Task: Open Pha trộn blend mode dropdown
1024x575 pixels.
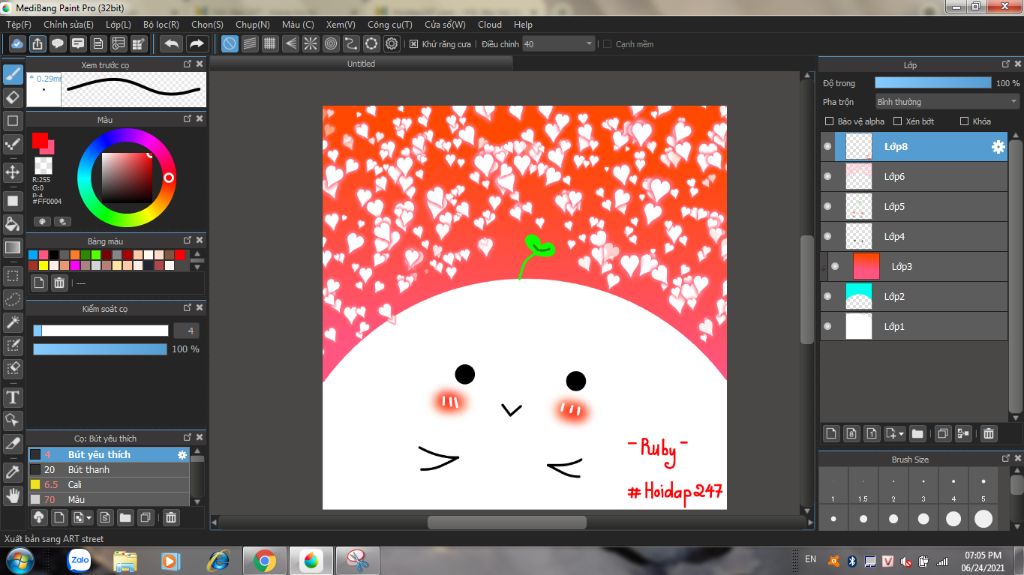Action: tap(946, 102)
